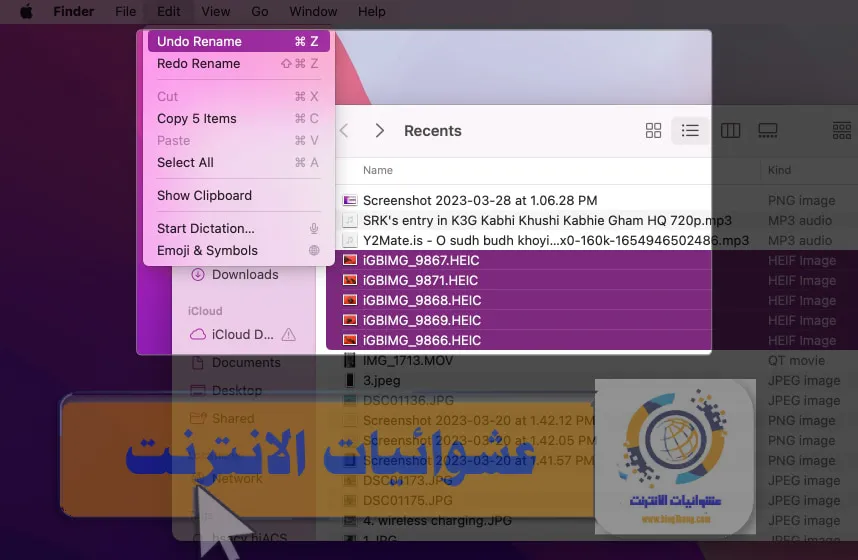Image resolution: width=858 pixels, height=560 pixels.
Task: Choose Show Clipboard menu entry
Action: 239,195
